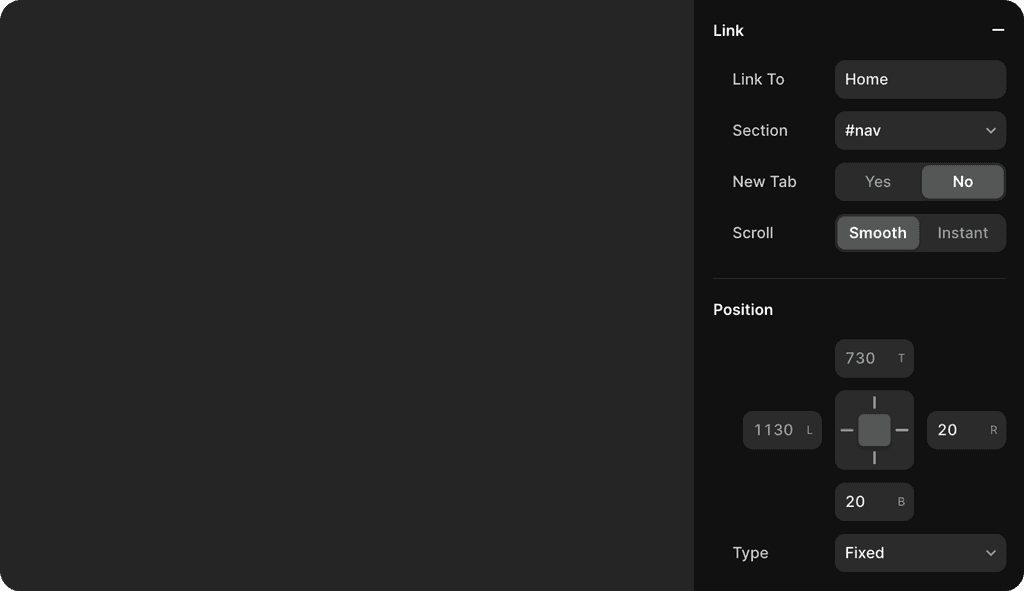Enable opening the link in a new tab

click(877, 182)
